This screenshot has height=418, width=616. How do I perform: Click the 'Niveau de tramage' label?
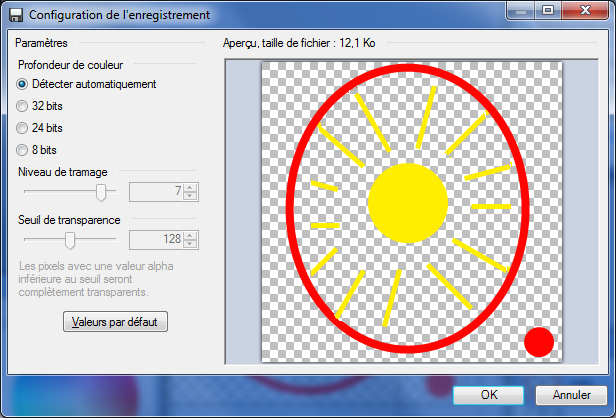pos(63,172)
